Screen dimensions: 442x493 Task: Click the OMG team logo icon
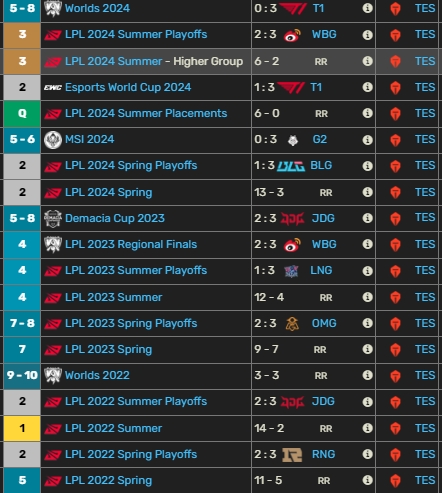(x=292, y=323)
